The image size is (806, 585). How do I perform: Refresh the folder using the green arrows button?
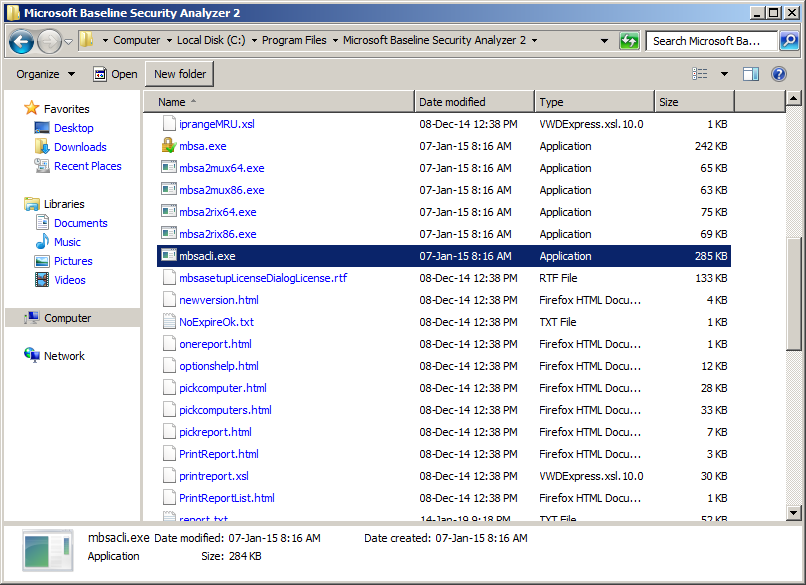click(629, 41)
